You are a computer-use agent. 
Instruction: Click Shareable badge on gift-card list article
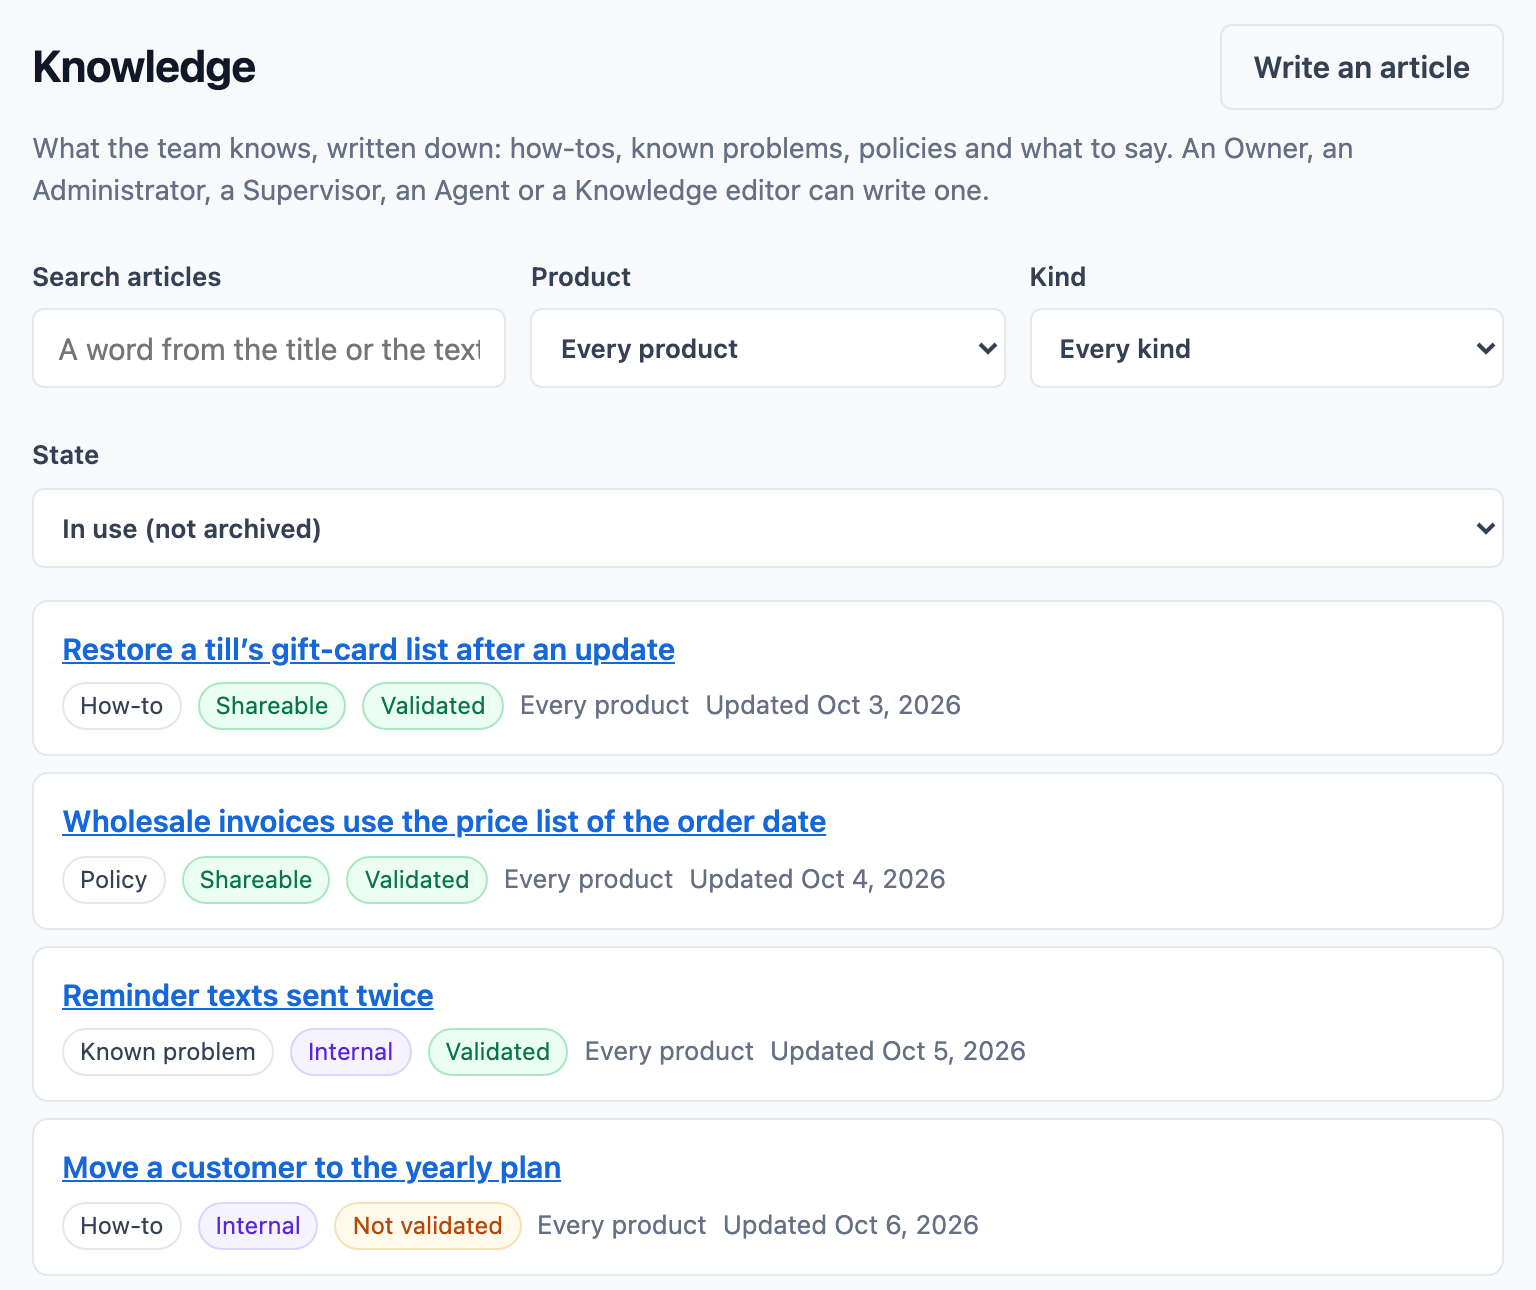pyautogui.click(x=272, y=706)
